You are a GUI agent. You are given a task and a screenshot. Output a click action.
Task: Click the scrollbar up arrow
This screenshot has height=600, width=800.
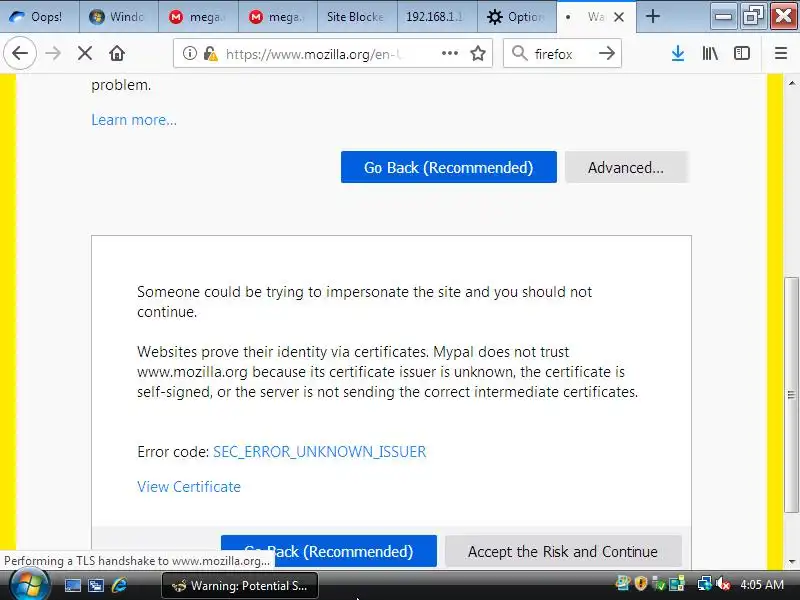click(x=791, y=83)
